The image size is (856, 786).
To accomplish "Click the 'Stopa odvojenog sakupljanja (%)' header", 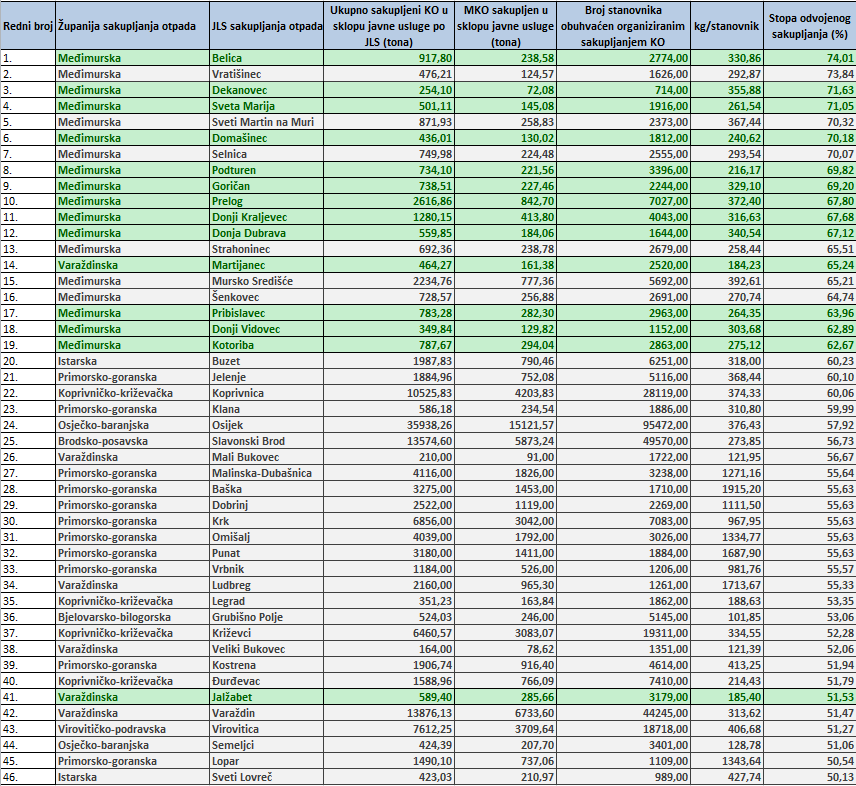I will pos(809,26).
